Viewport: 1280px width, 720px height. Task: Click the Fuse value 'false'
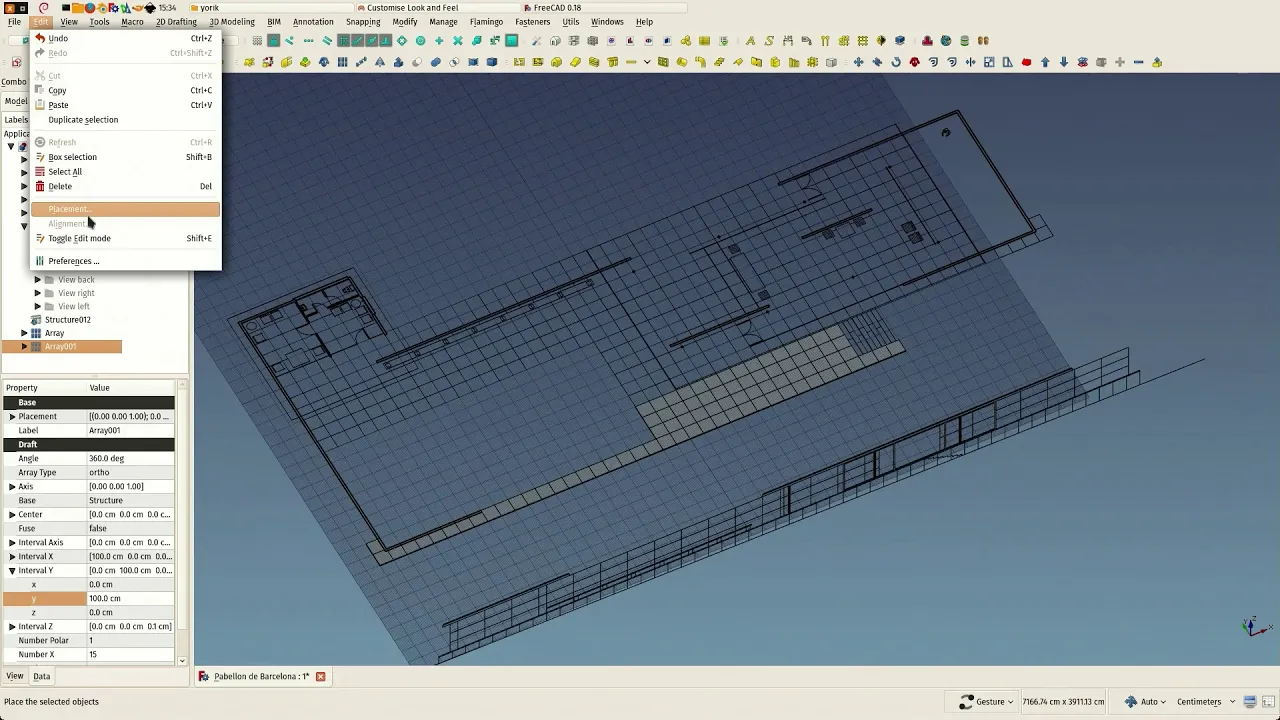(131, 528)
